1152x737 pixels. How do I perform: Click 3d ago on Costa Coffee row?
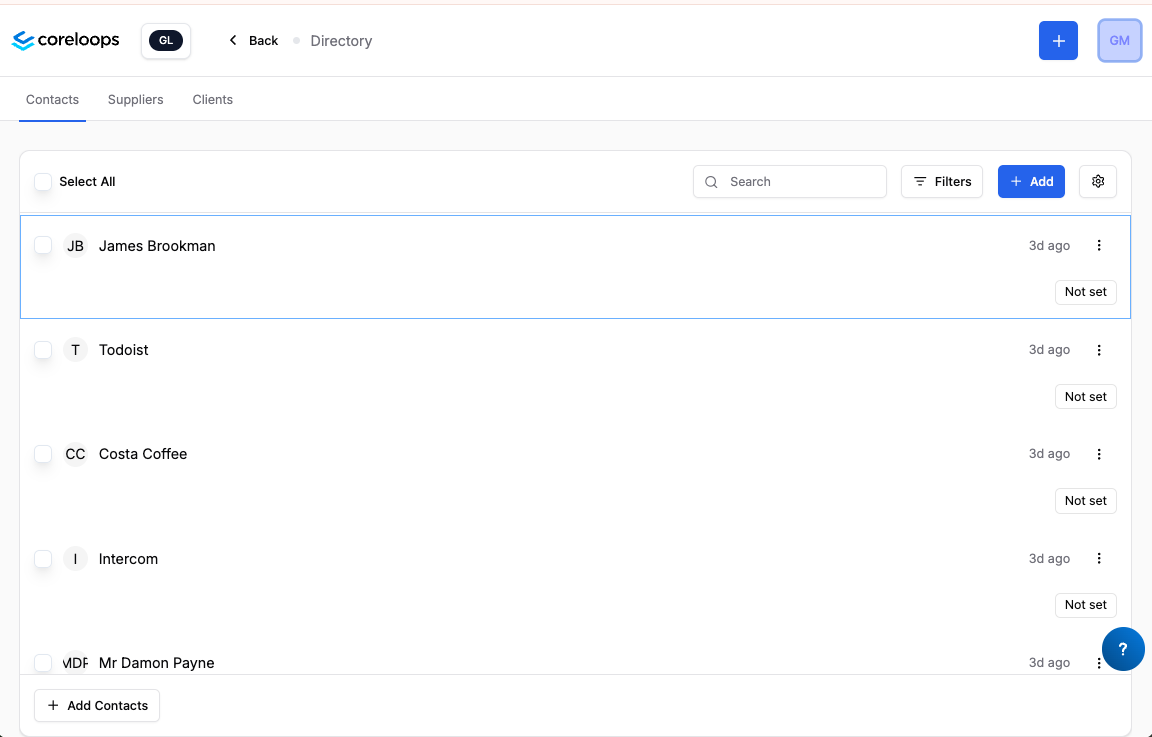(1049, 454)
